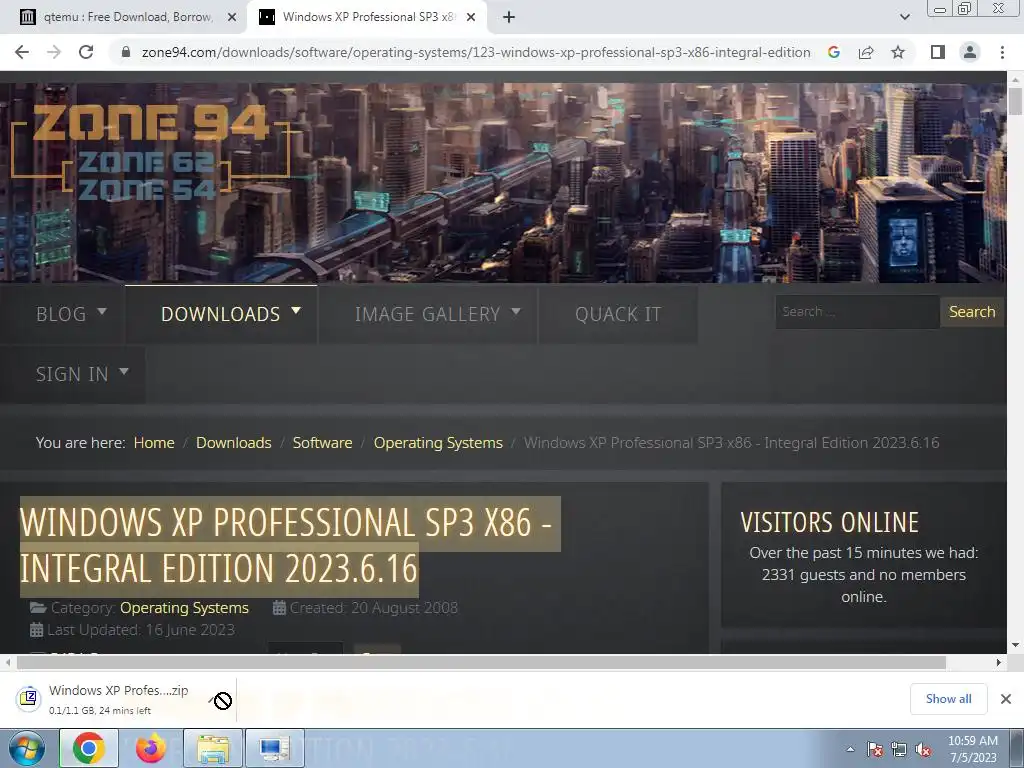The width and height of the screenshot is (1024, 768).
Task: Click the computer monitor taskbar icon
Action: click(x=275, y=748)
